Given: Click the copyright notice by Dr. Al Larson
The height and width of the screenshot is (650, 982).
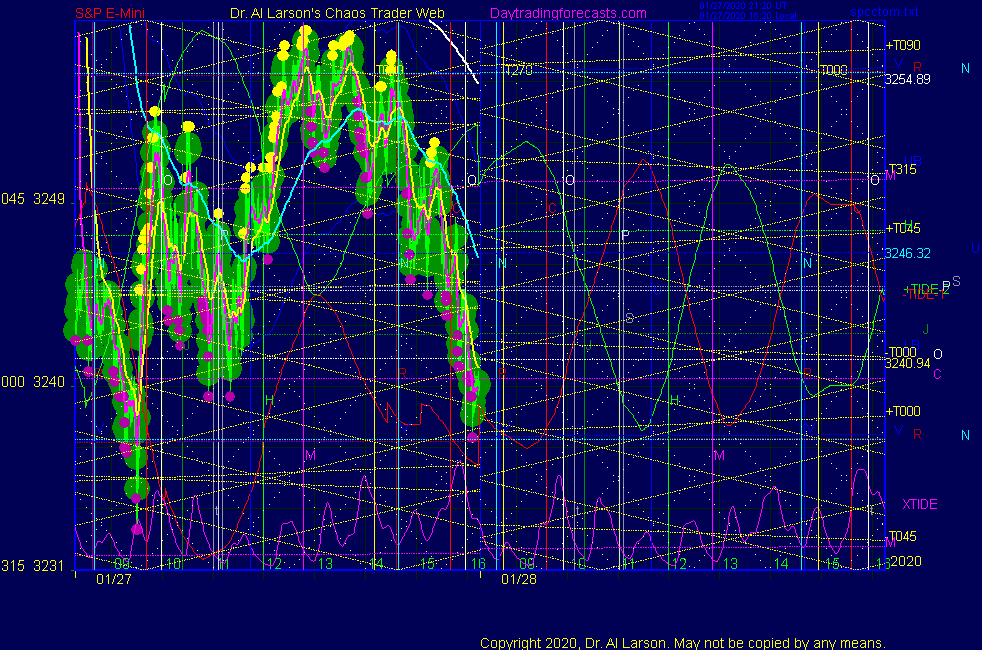Looking at the screenshot, I should [683, 643].
